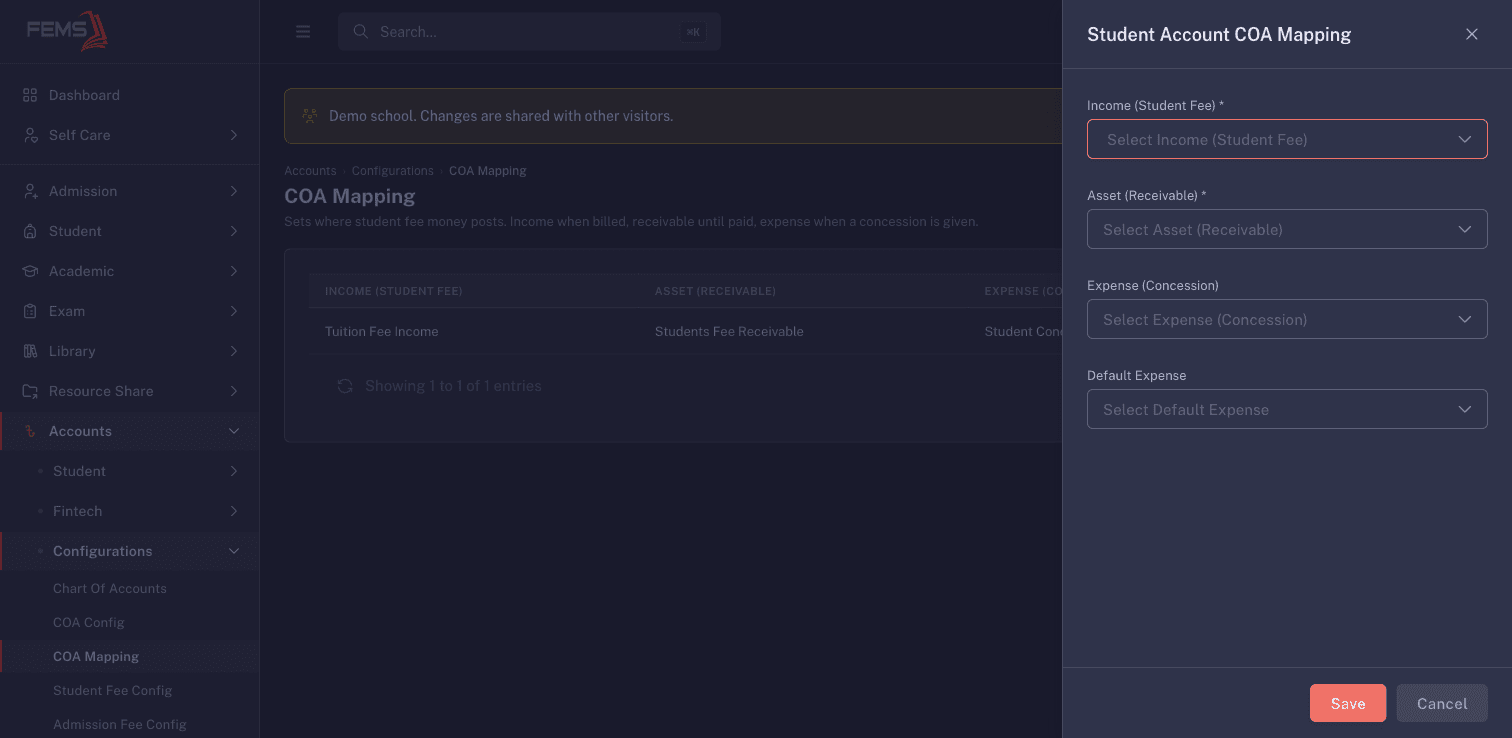1512x738 pixels.
Task: Click the Students Fee Receivable cell
Action: coord(729,331)
